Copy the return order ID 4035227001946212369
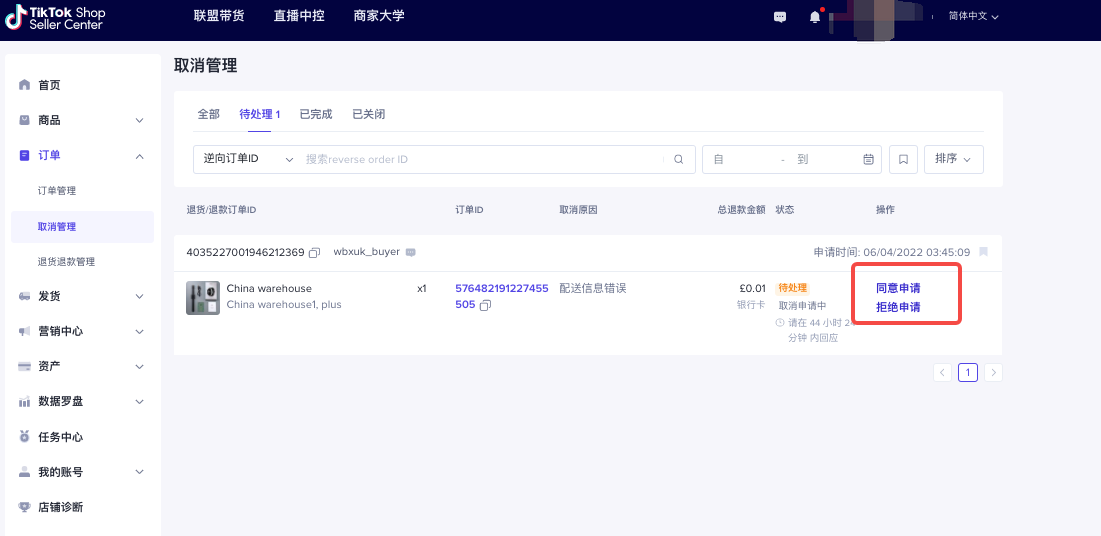This screenshot has height=536, width=1101. pyautogui.click(x=315, y=252)
